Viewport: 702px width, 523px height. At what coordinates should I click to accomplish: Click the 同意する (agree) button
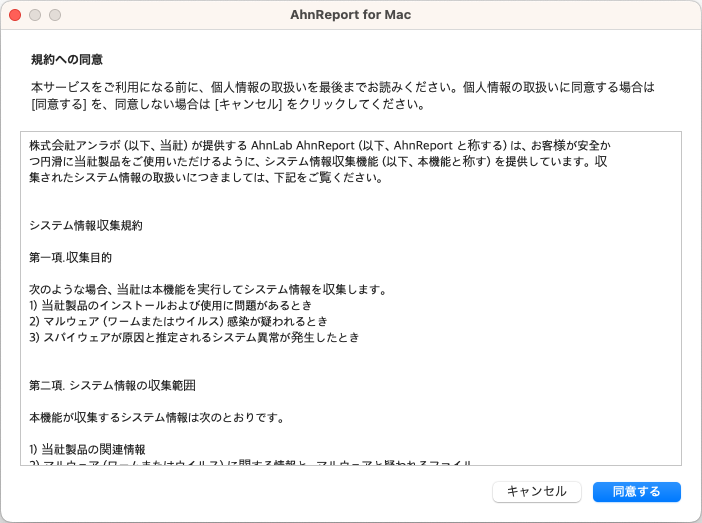point(637,492)
